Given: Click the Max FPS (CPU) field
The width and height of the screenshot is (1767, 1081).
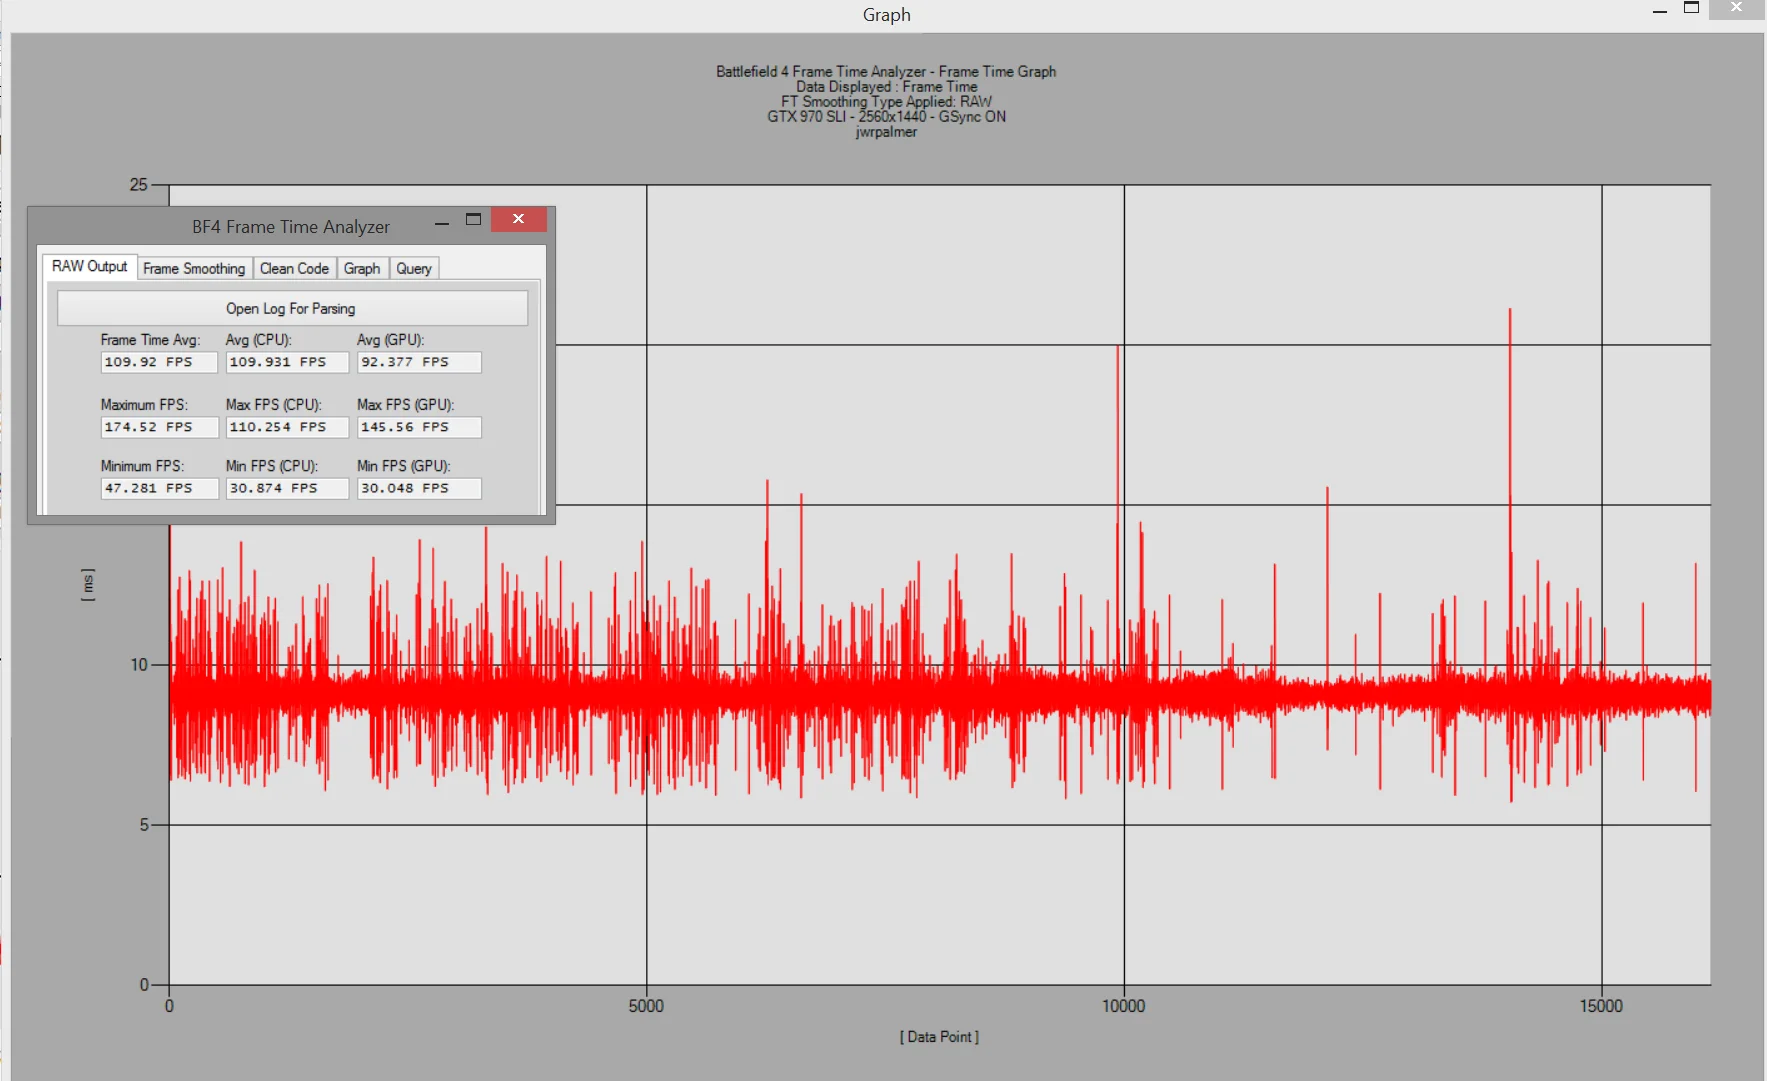Looking at the screenshot, I should click(x=287, y=427).
